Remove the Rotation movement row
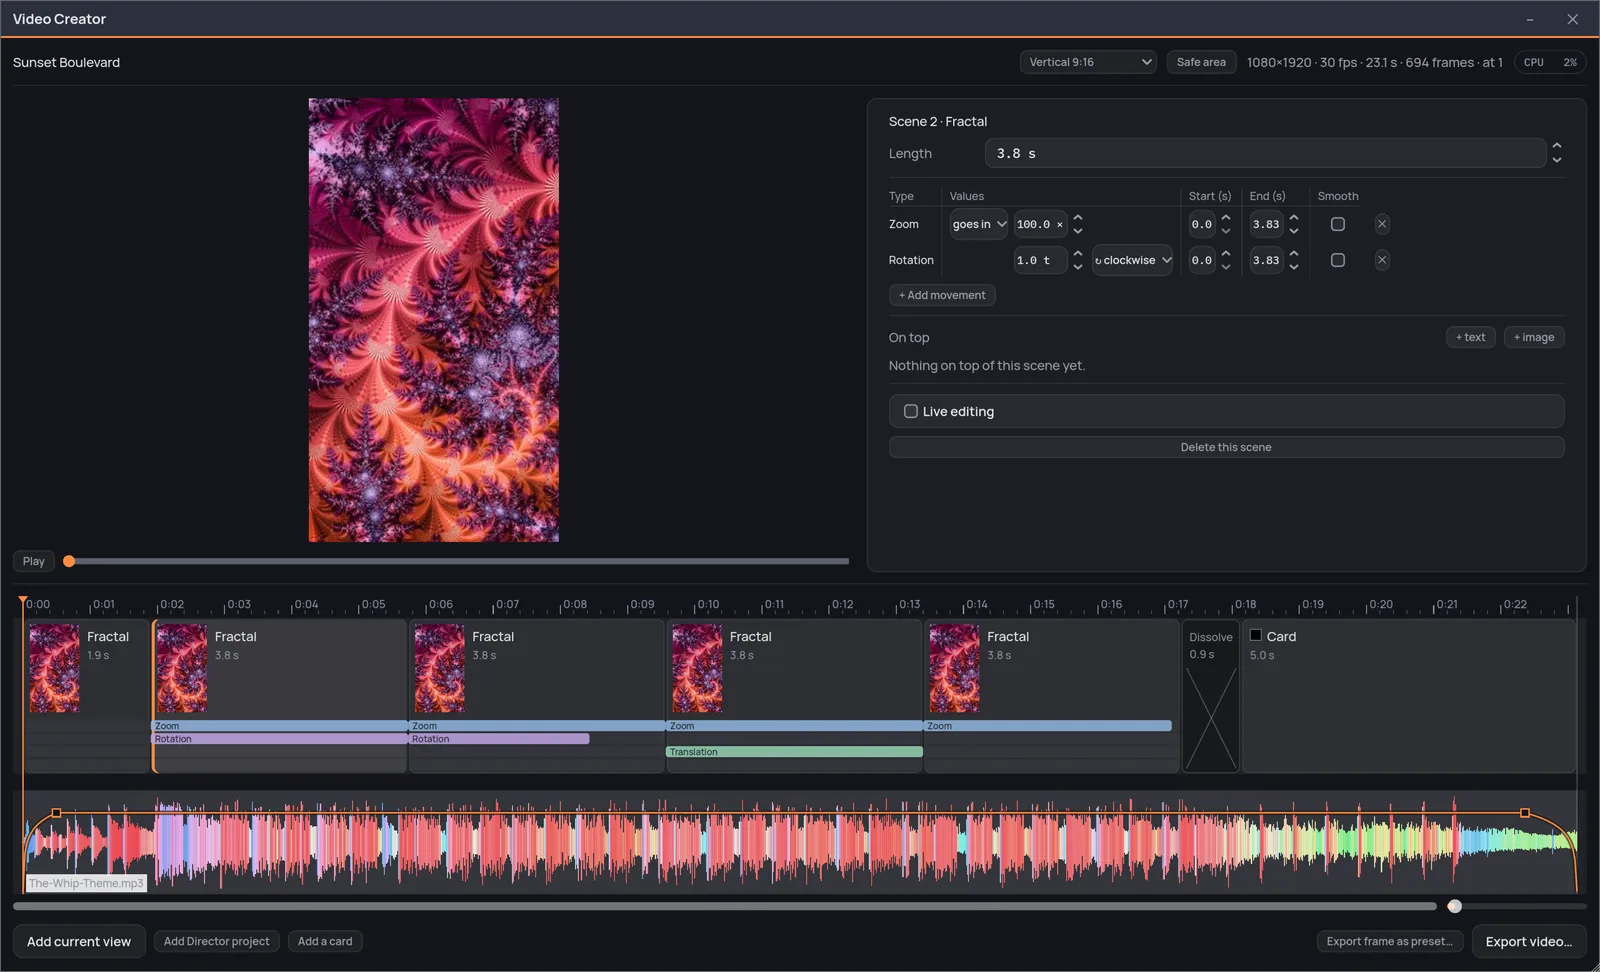Image resolution: width=1600 pixels, height=972 pixels. click(x=1382, y=260)
